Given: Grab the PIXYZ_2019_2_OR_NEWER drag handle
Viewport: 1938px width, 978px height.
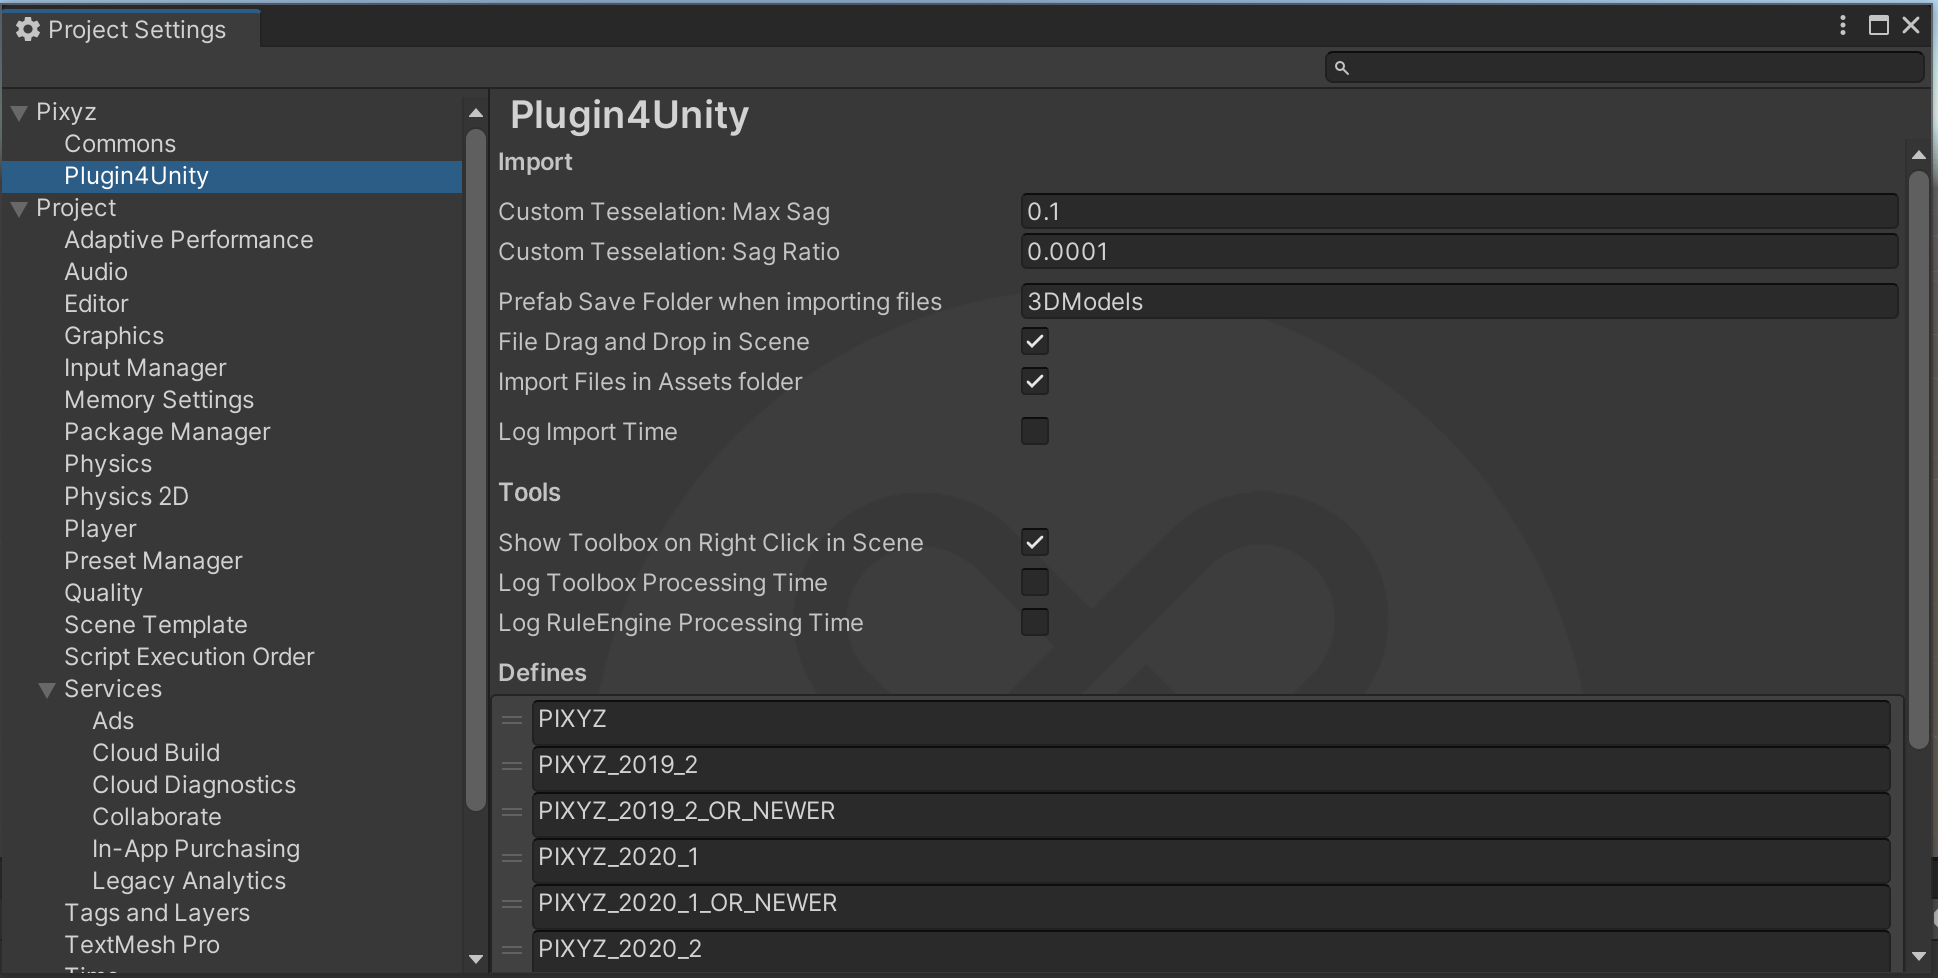Looking at the screenshot, I should tap(512, 812).
